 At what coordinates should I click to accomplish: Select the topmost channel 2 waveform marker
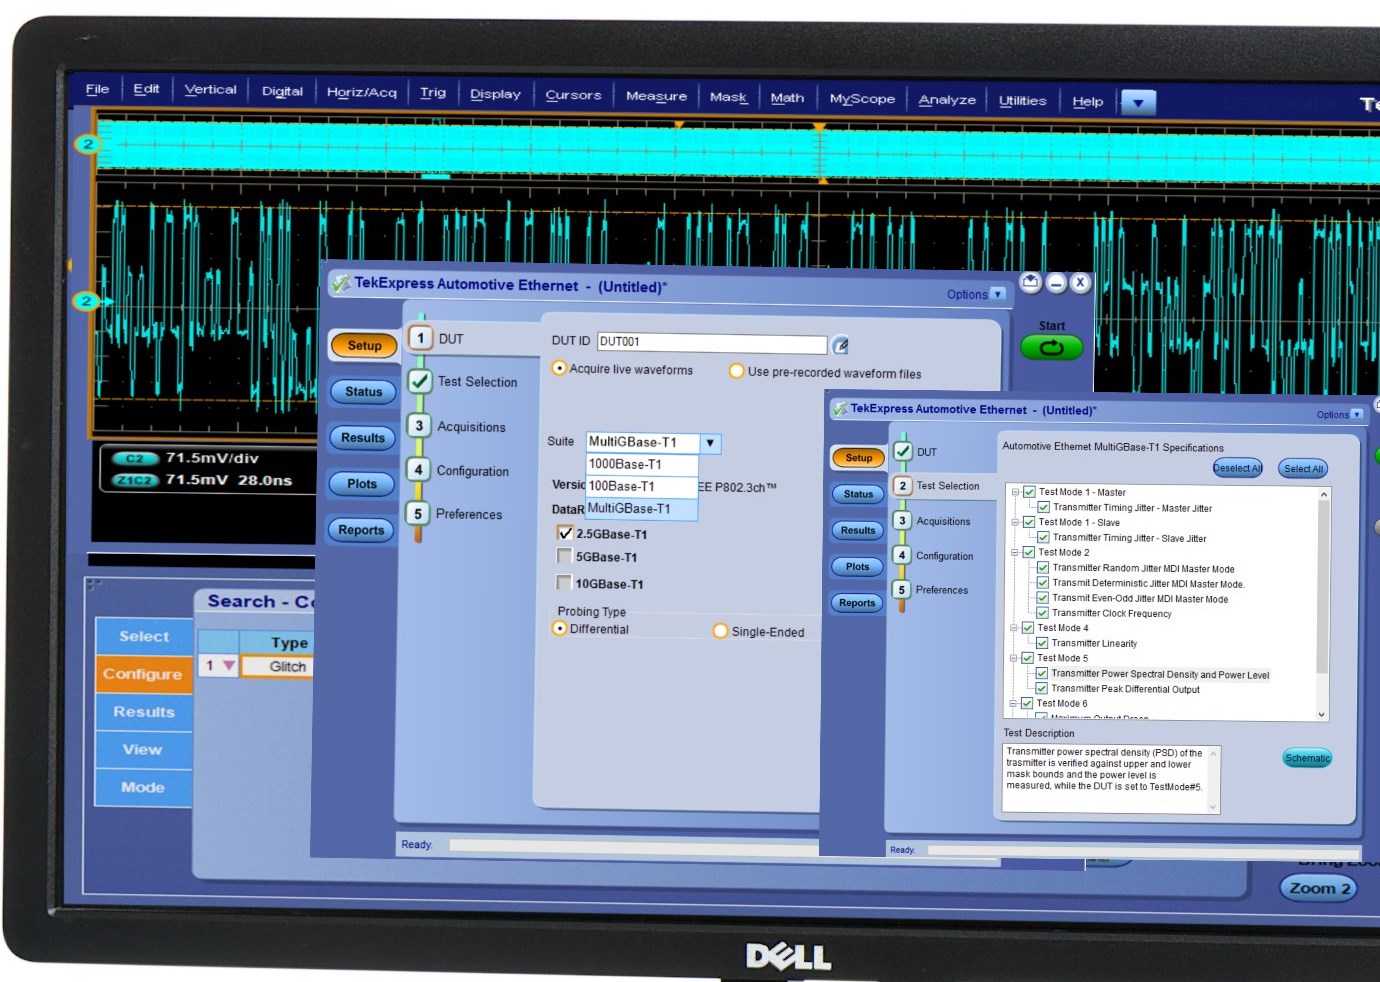88,144
